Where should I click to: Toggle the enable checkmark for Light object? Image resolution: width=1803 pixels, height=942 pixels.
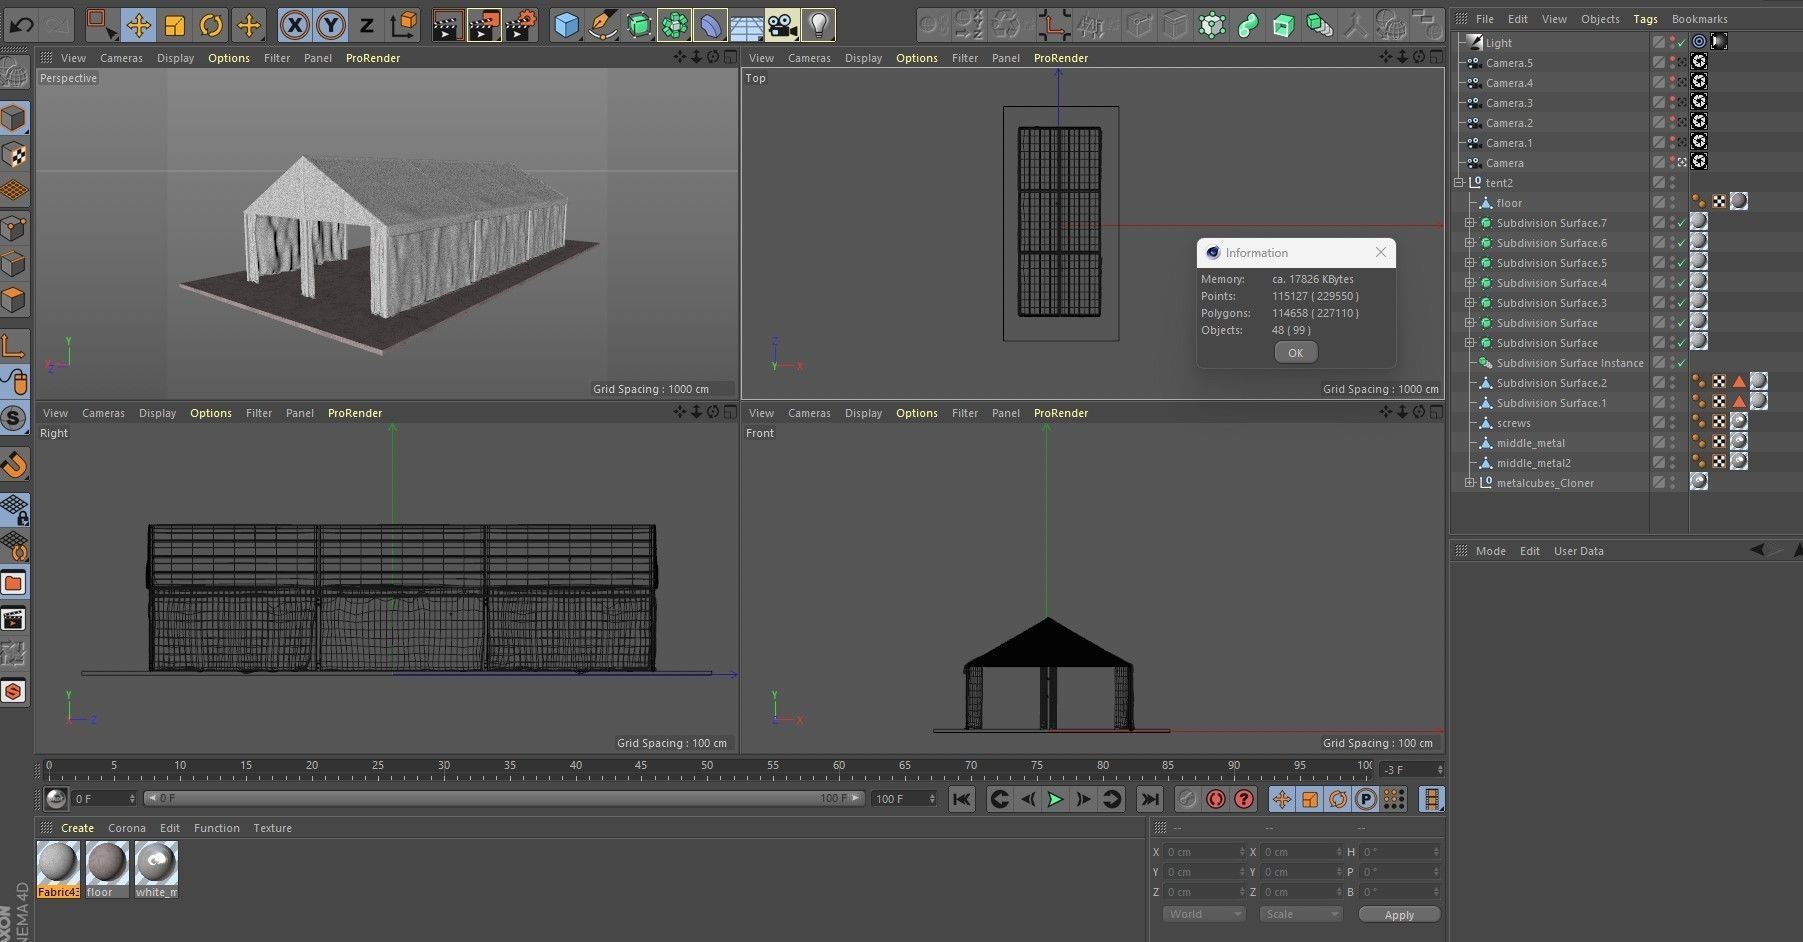[x=1682, y=43]
